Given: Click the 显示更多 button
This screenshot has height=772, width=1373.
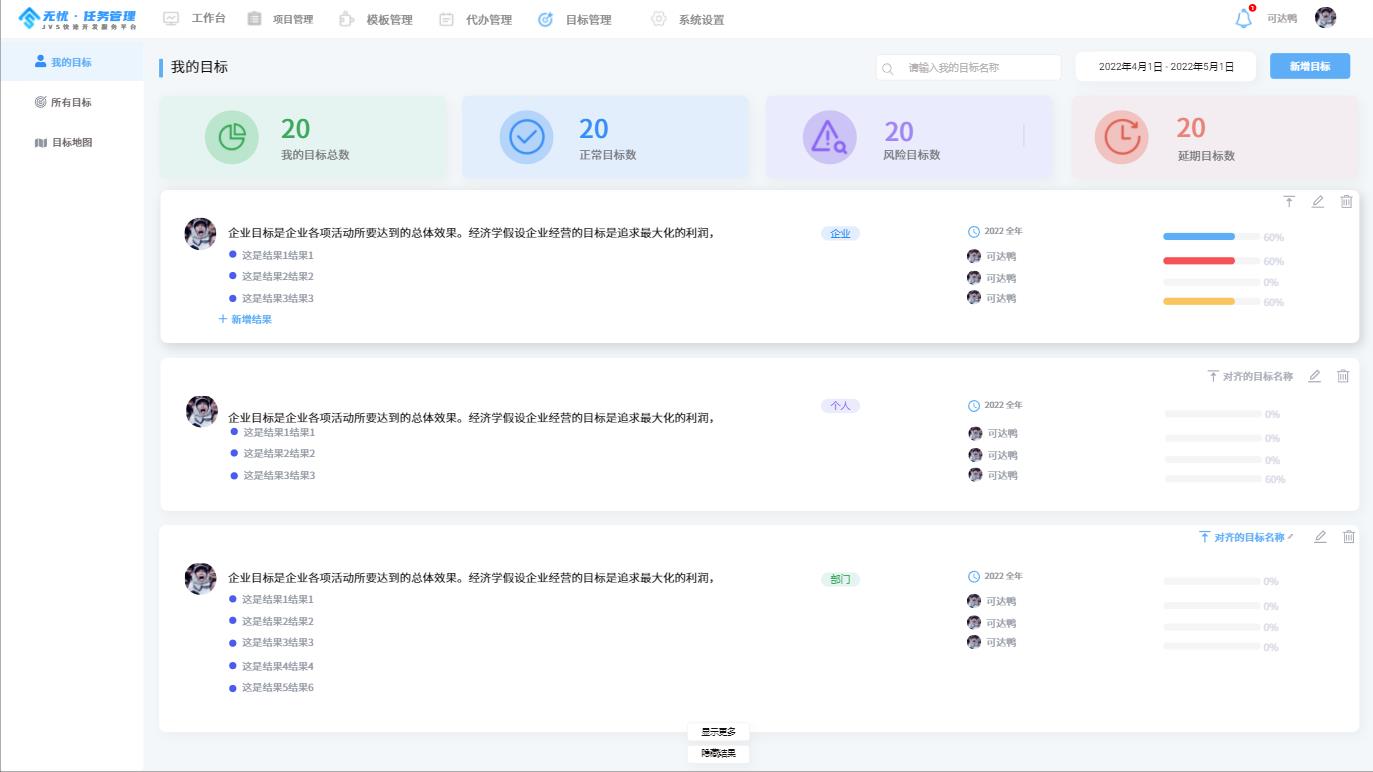Looking at the screenshot, I should (x=718, y=732).
